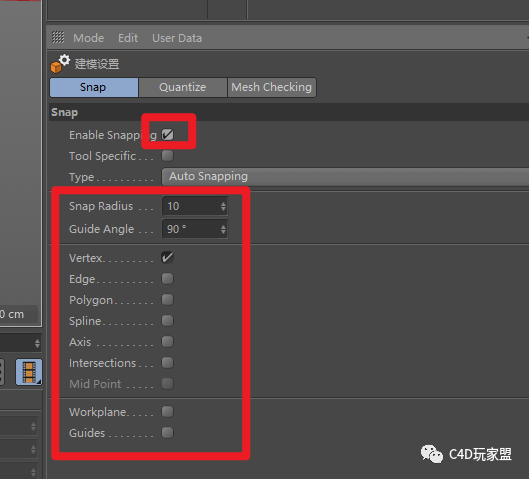Click the modeling settings cube-gear icon

(60, 63)
